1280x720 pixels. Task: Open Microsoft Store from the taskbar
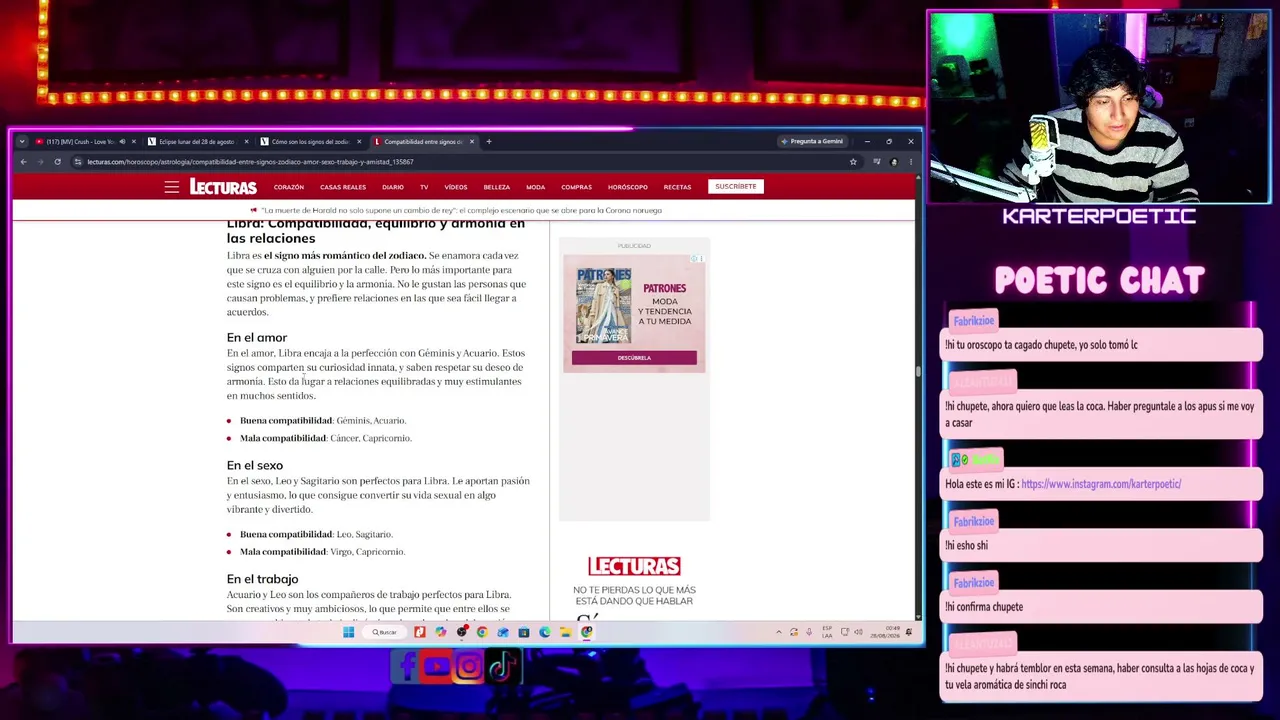coord(523,632)
